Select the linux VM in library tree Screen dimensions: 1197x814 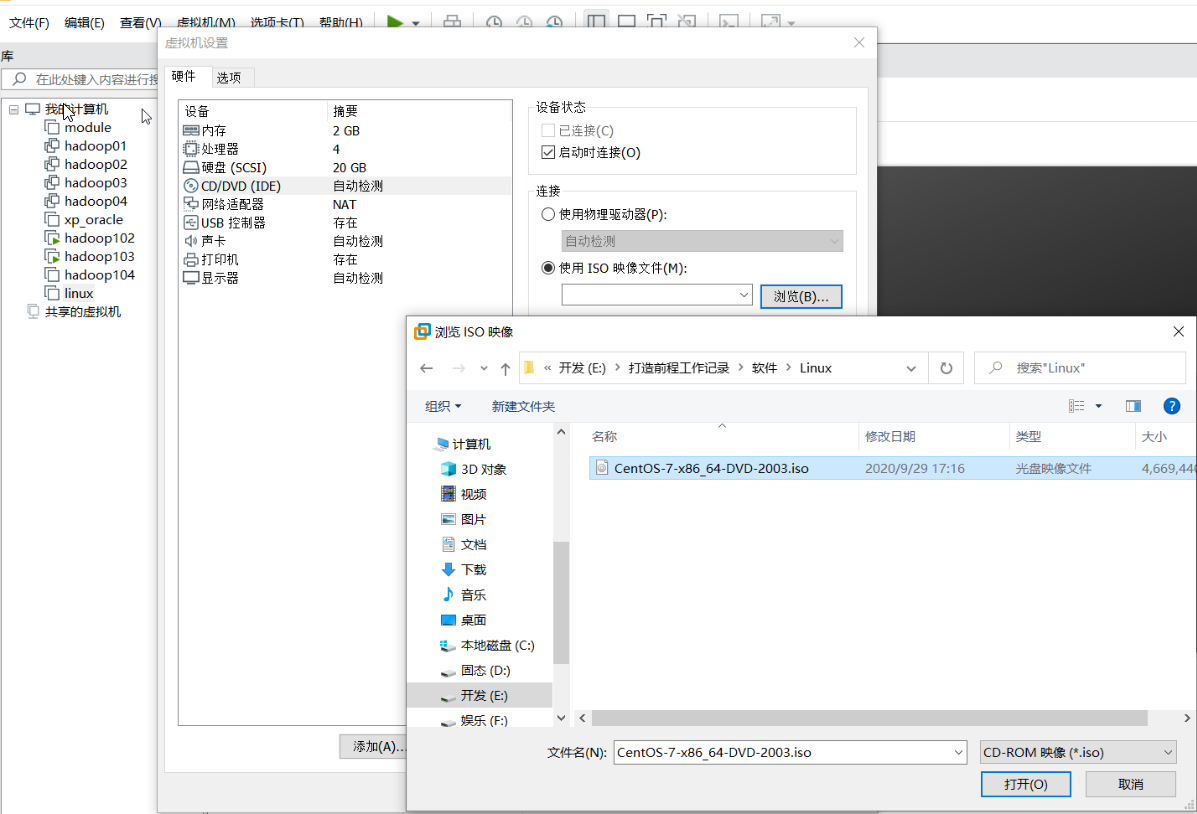pyautogui.click(x=78, y=293)
